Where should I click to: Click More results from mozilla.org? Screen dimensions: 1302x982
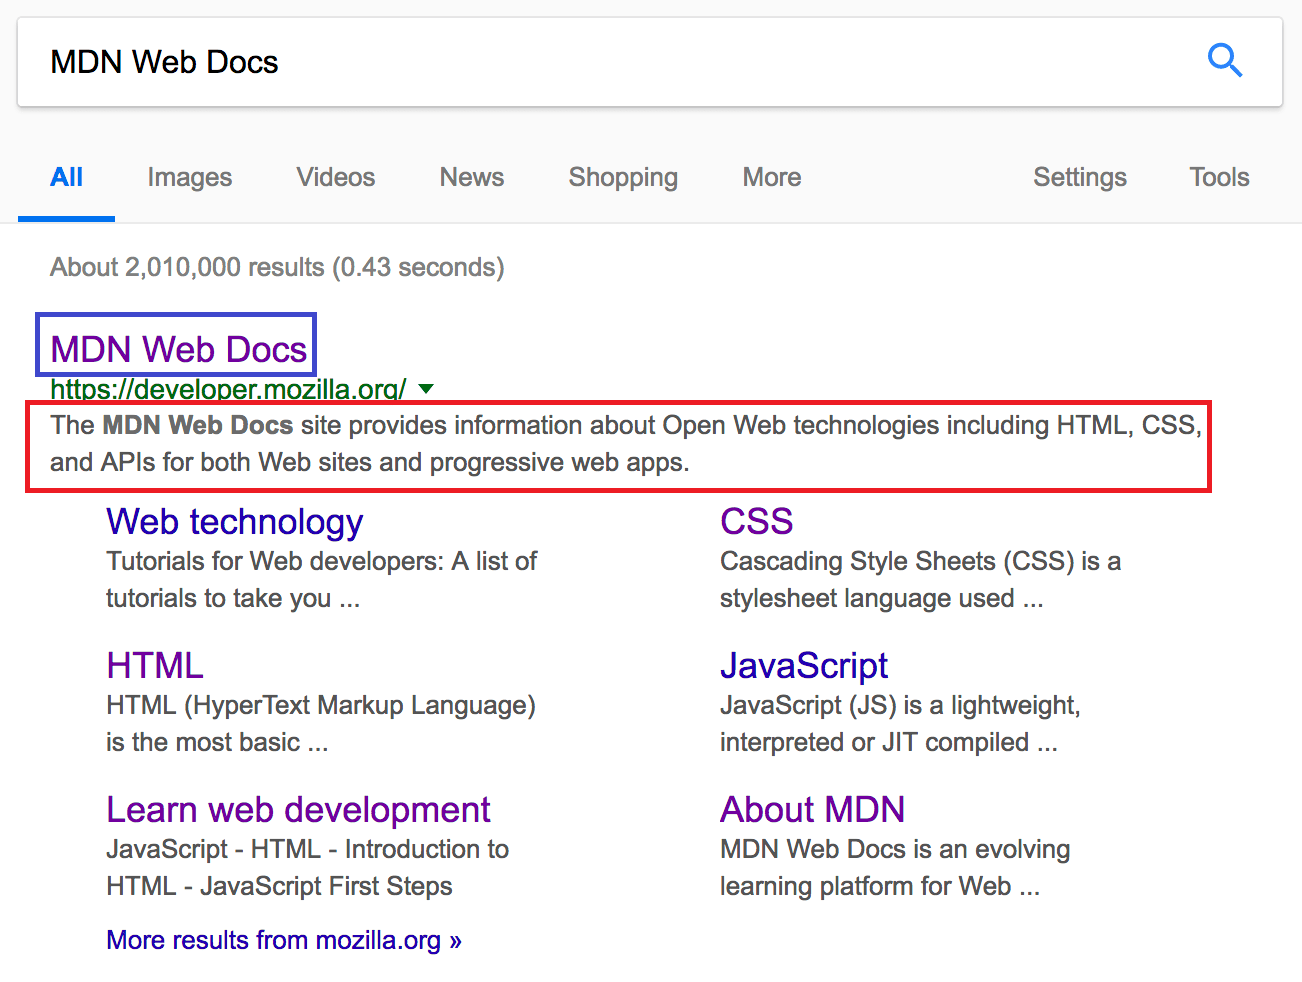click(x=284, y=940)
